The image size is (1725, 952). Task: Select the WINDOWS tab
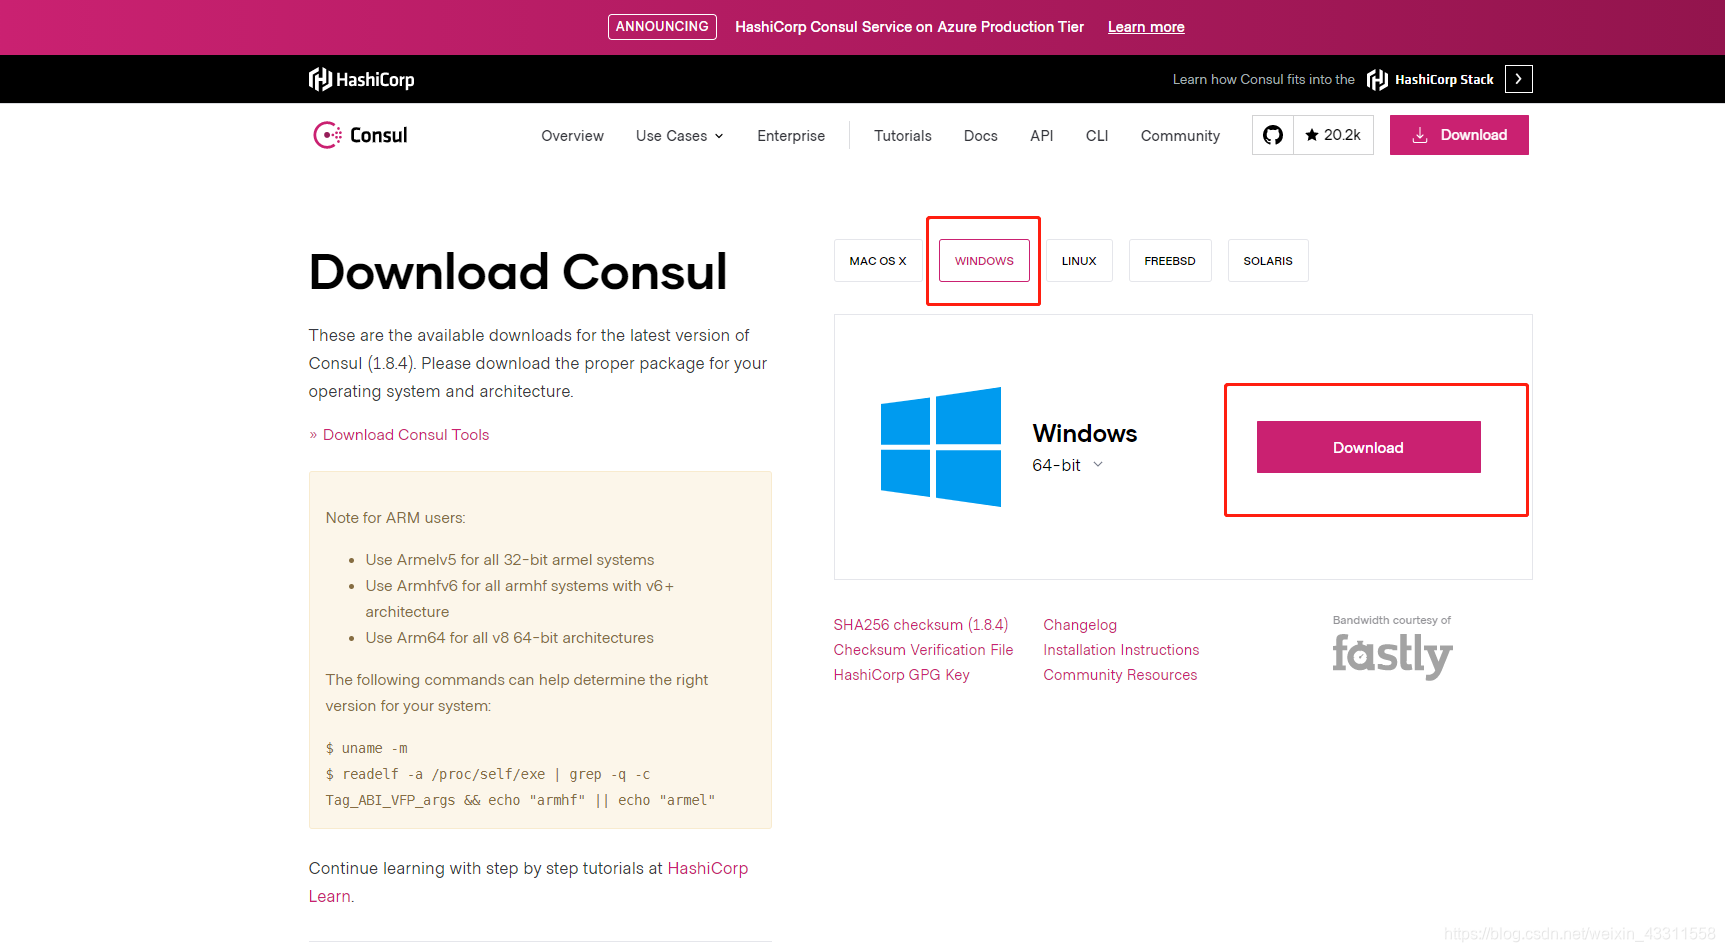984,261
